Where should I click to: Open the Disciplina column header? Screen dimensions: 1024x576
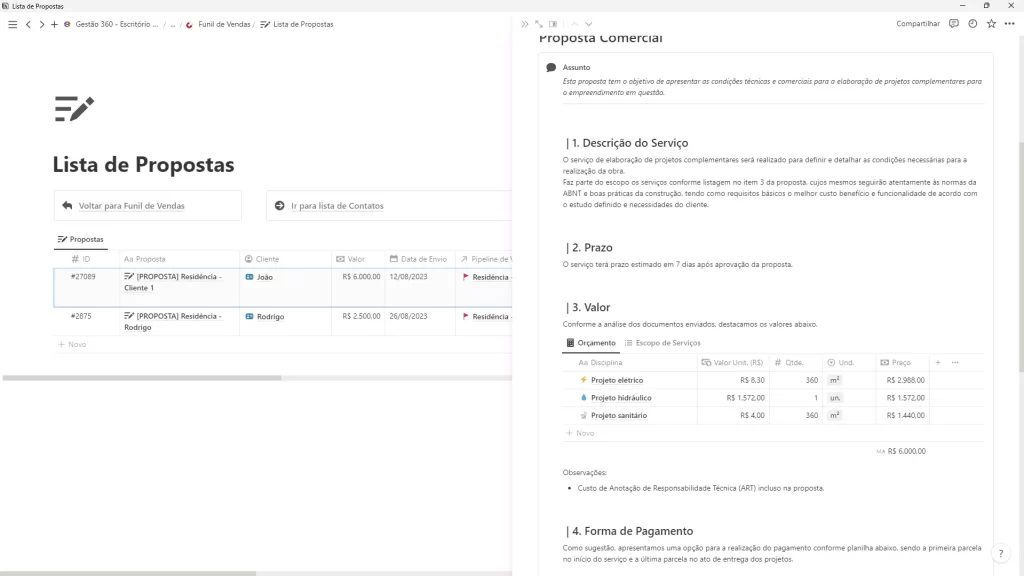[630, 362]
